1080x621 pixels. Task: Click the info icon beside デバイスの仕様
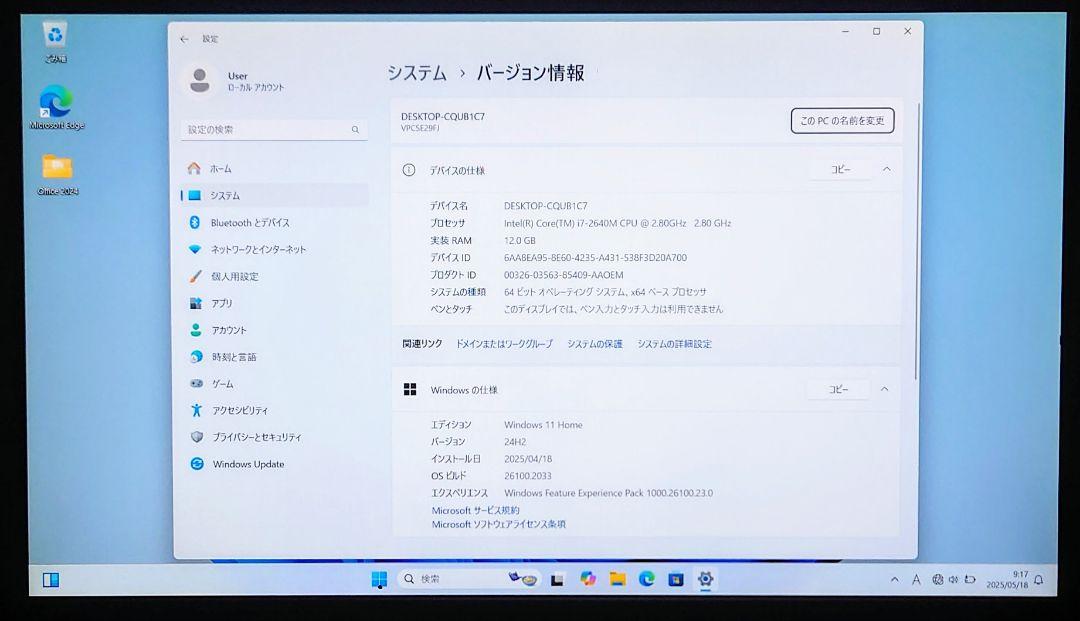click(x=408, y=169)
